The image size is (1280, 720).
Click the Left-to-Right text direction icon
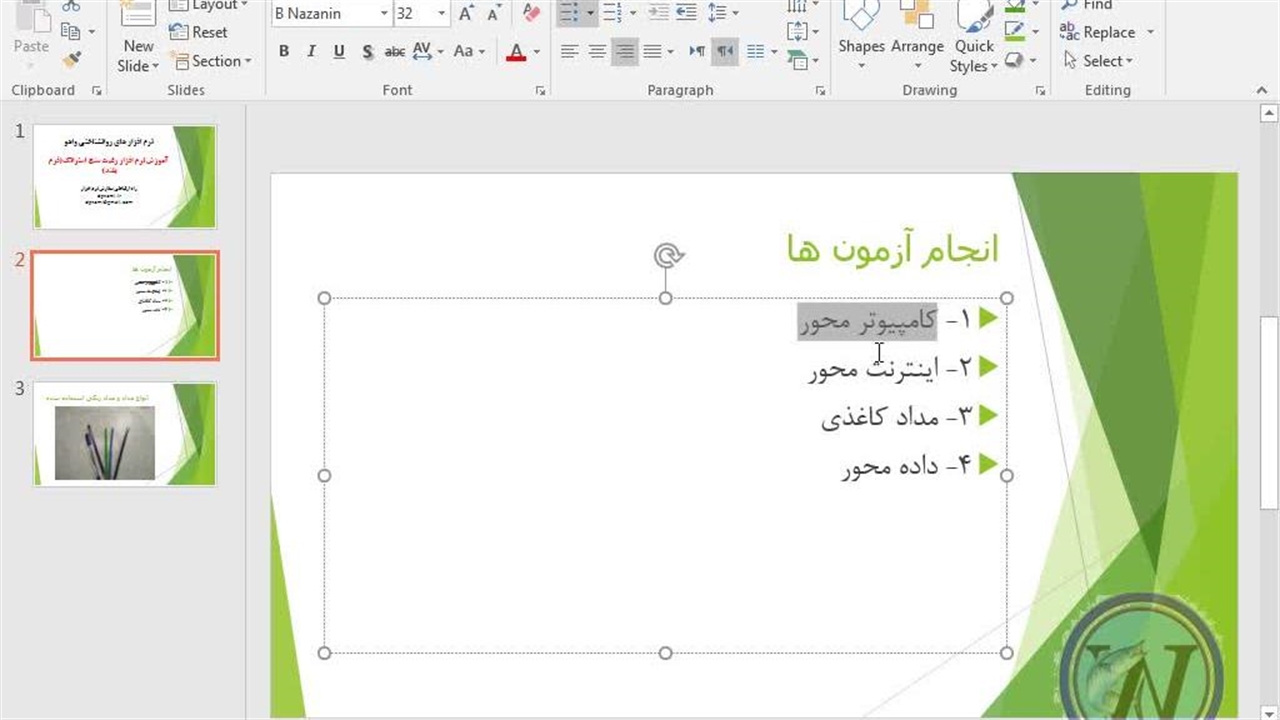click(x=697, y=52)
